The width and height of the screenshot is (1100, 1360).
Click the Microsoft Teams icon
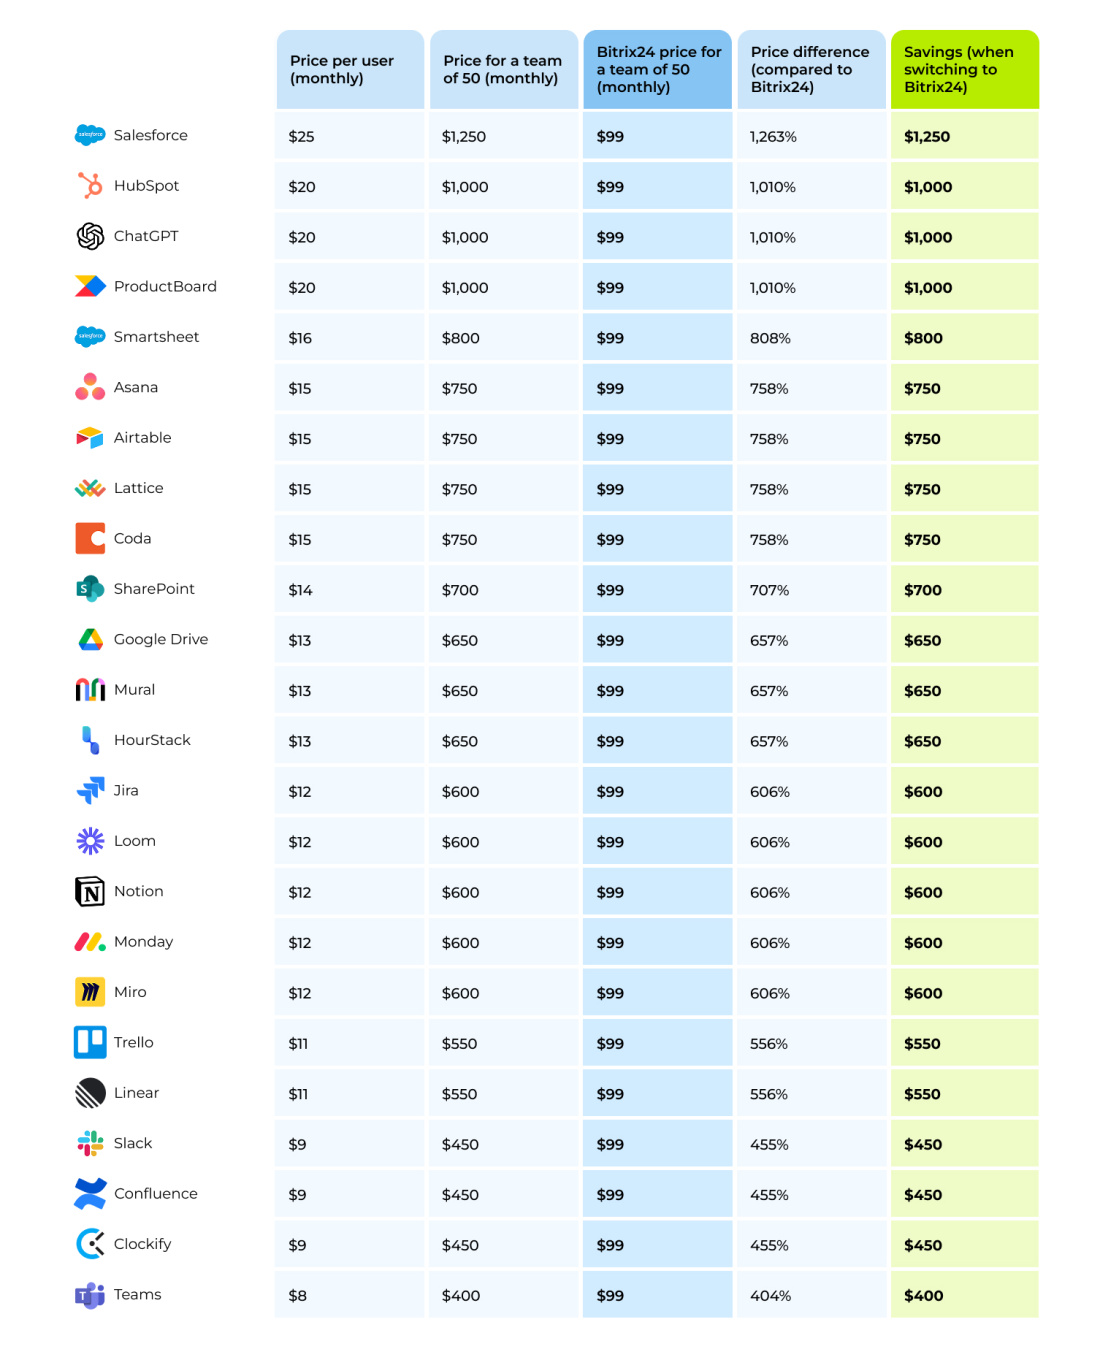point(90,1295)
